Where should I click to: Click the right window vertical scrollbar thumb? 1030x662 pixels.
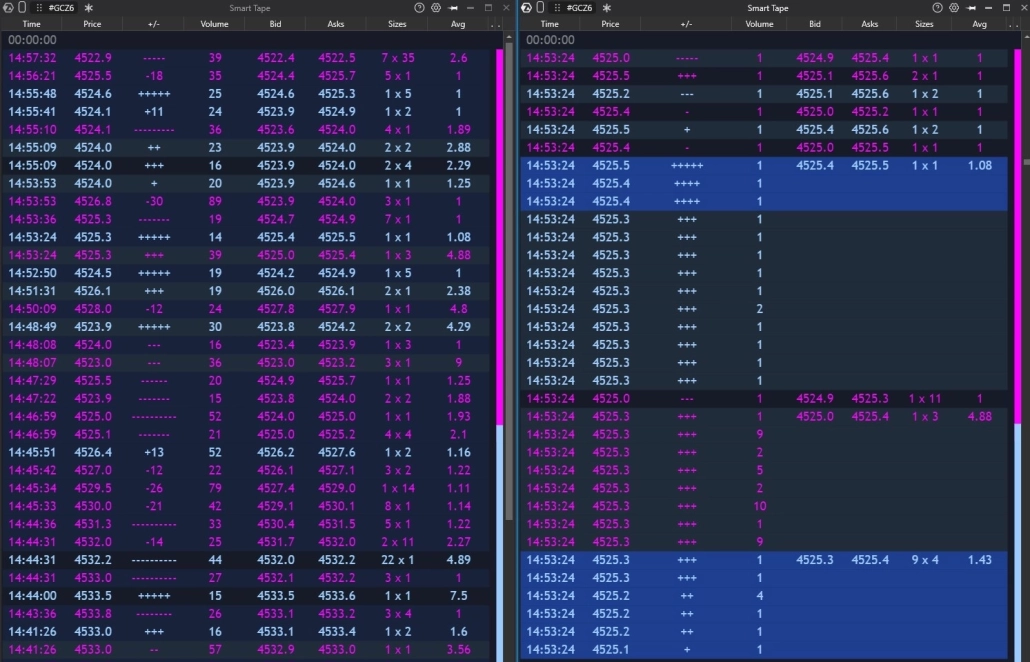[1027, 162]
